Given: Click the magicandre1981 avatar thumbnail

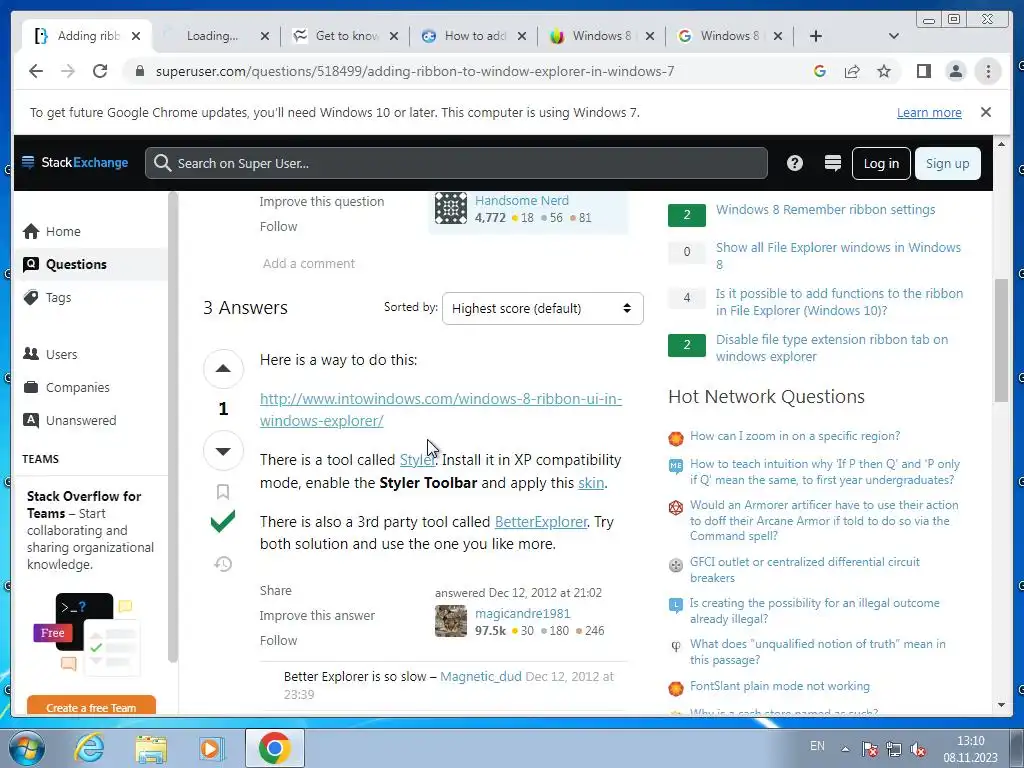Looking at the screenshot, I should coord(451,621).
